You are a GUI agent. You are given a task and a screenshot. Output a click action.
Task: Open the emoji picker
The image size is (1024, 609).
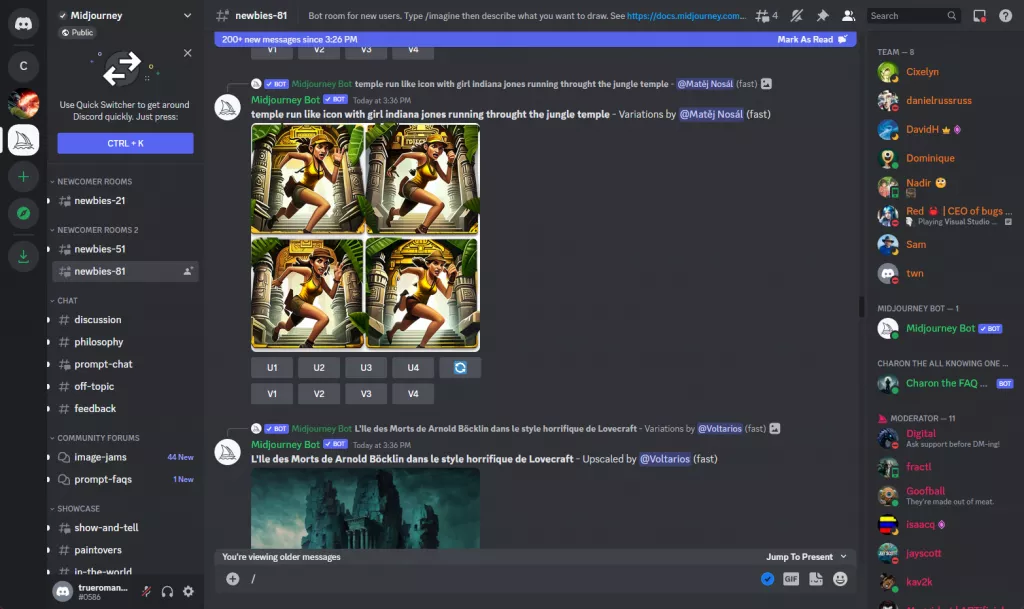click(840, 578)
